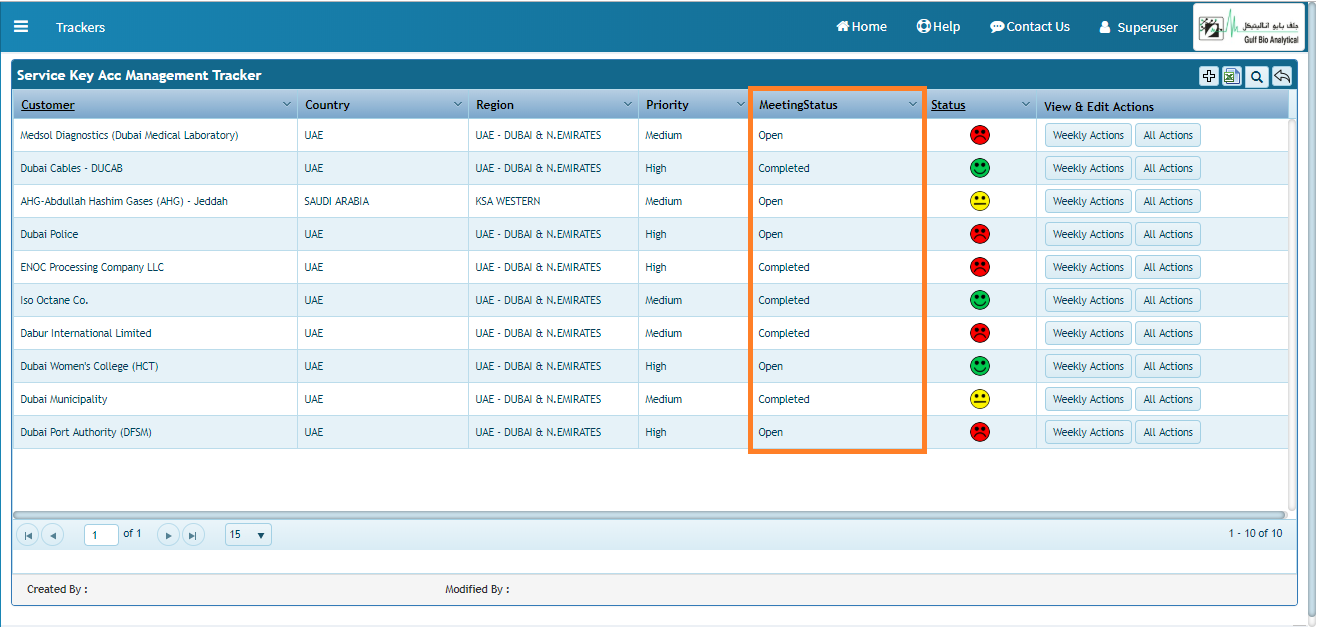
Task: Click the yellow status face for Dubai Municipality
Action: point(980,399)
